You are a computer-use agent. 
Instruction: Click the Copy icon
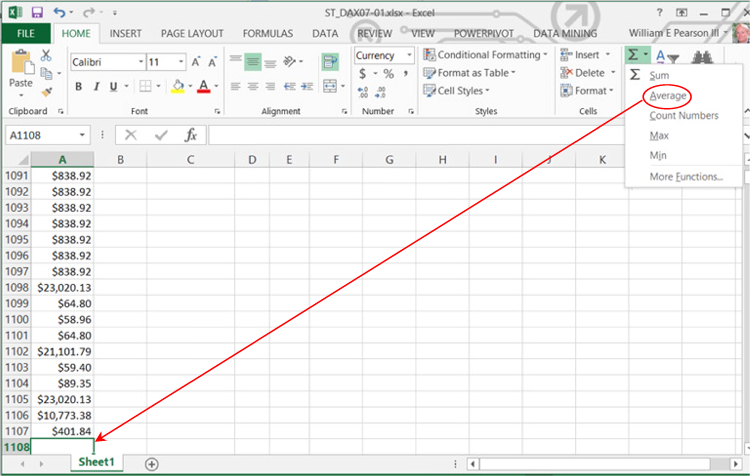pos(46,73)
